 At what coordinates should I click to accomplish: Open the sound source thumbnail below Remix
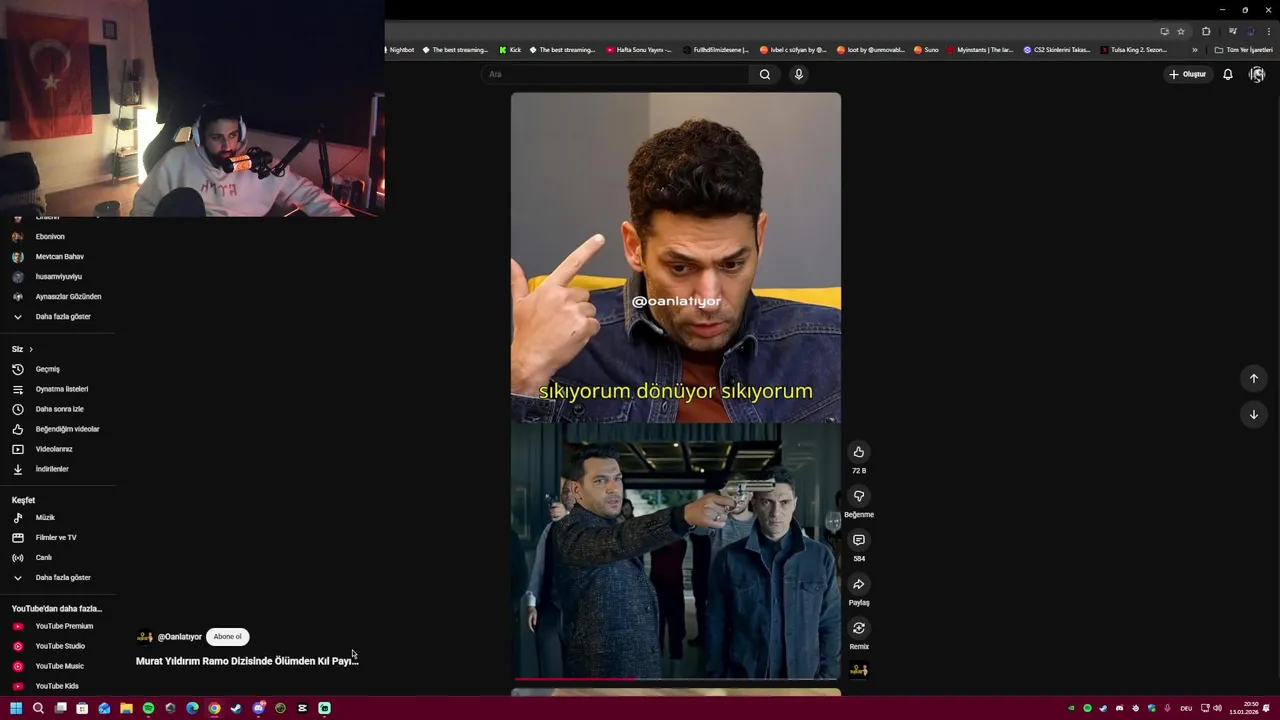point(858,670)
